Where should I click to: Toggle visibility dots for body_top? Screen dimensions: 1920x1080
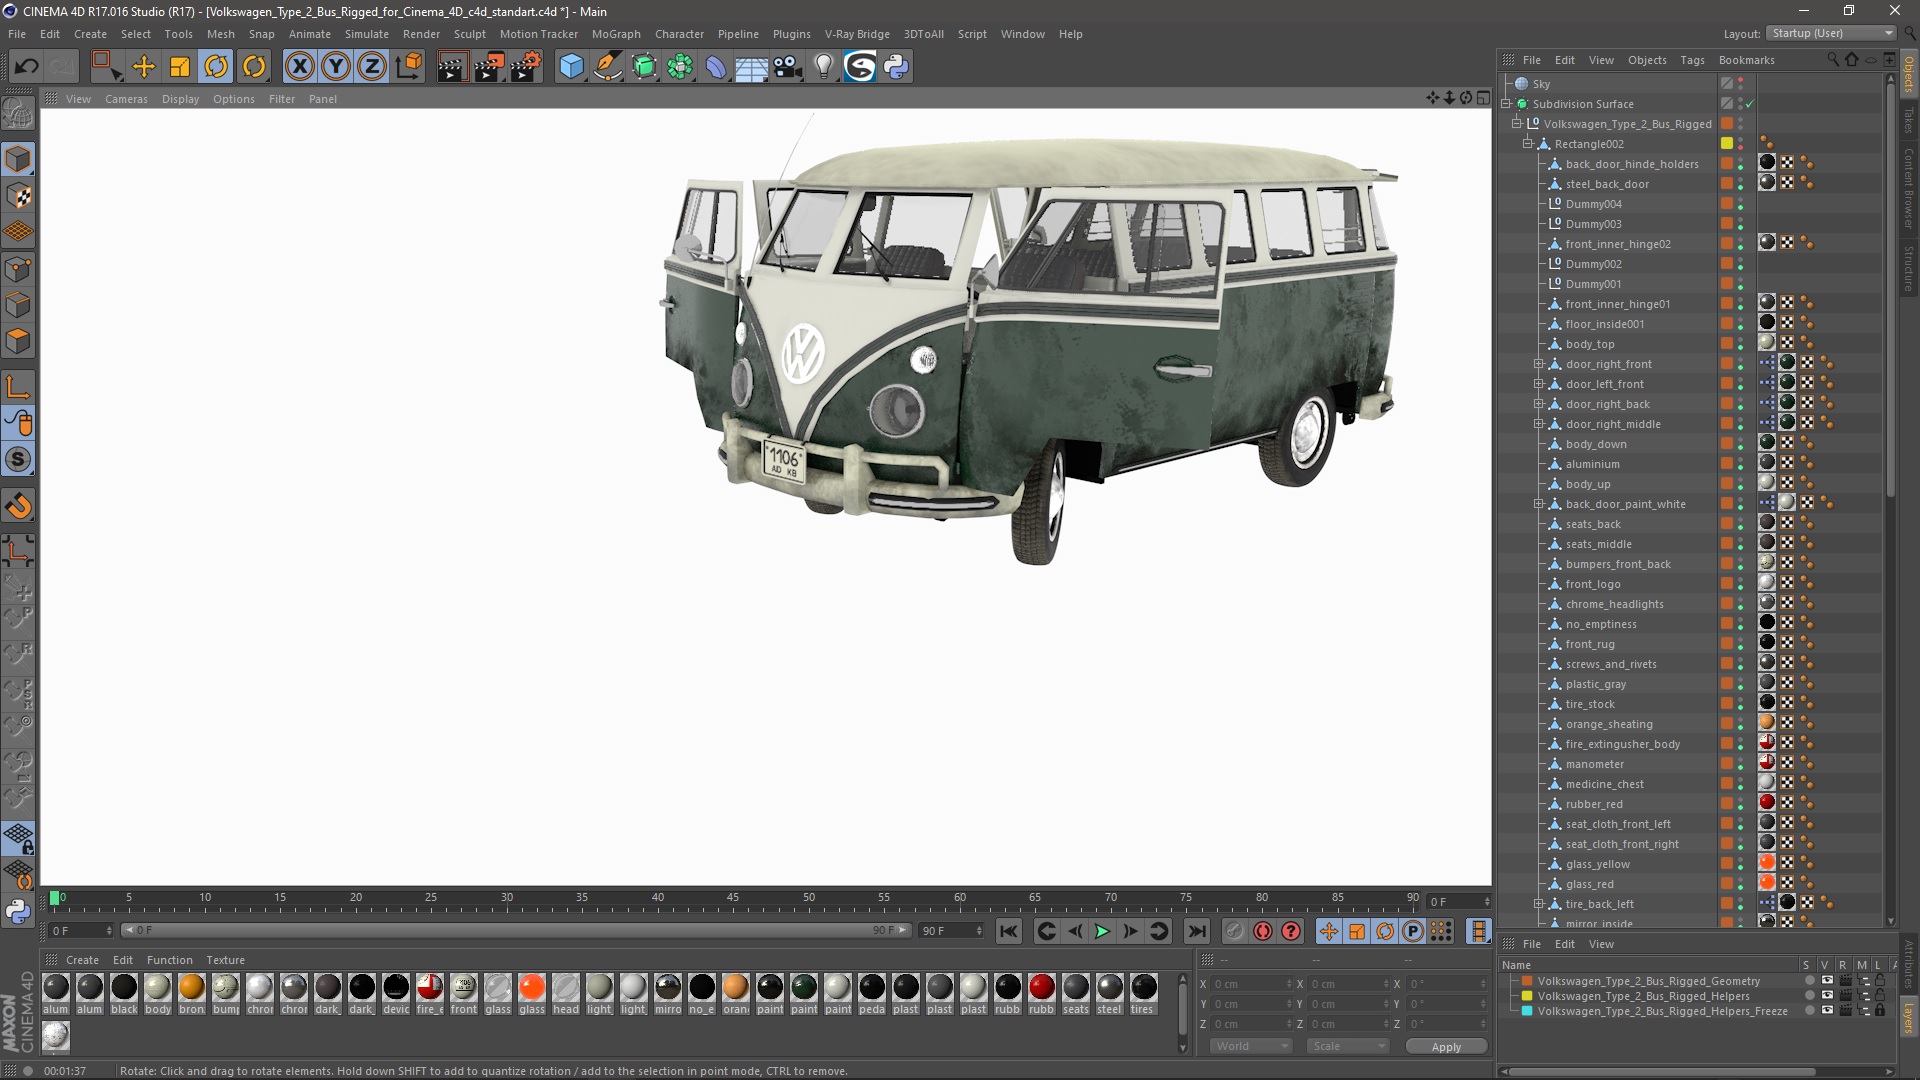(x=1740, y=344)
